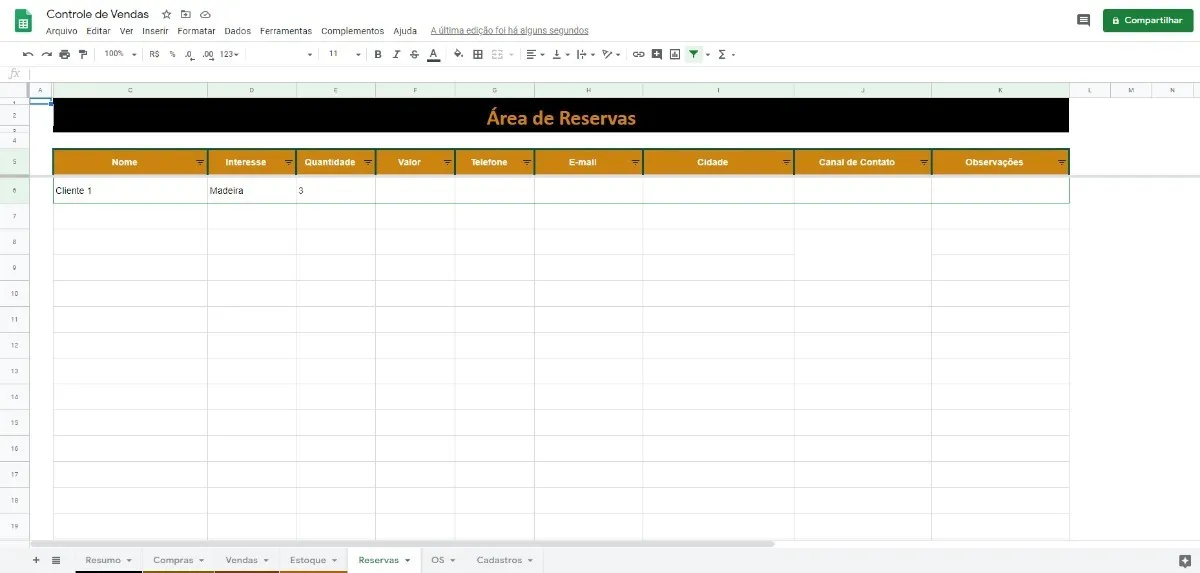Screen dimensions: 1200x573
Task: Open the fill color paint bucket
Action: click(458, 54)
